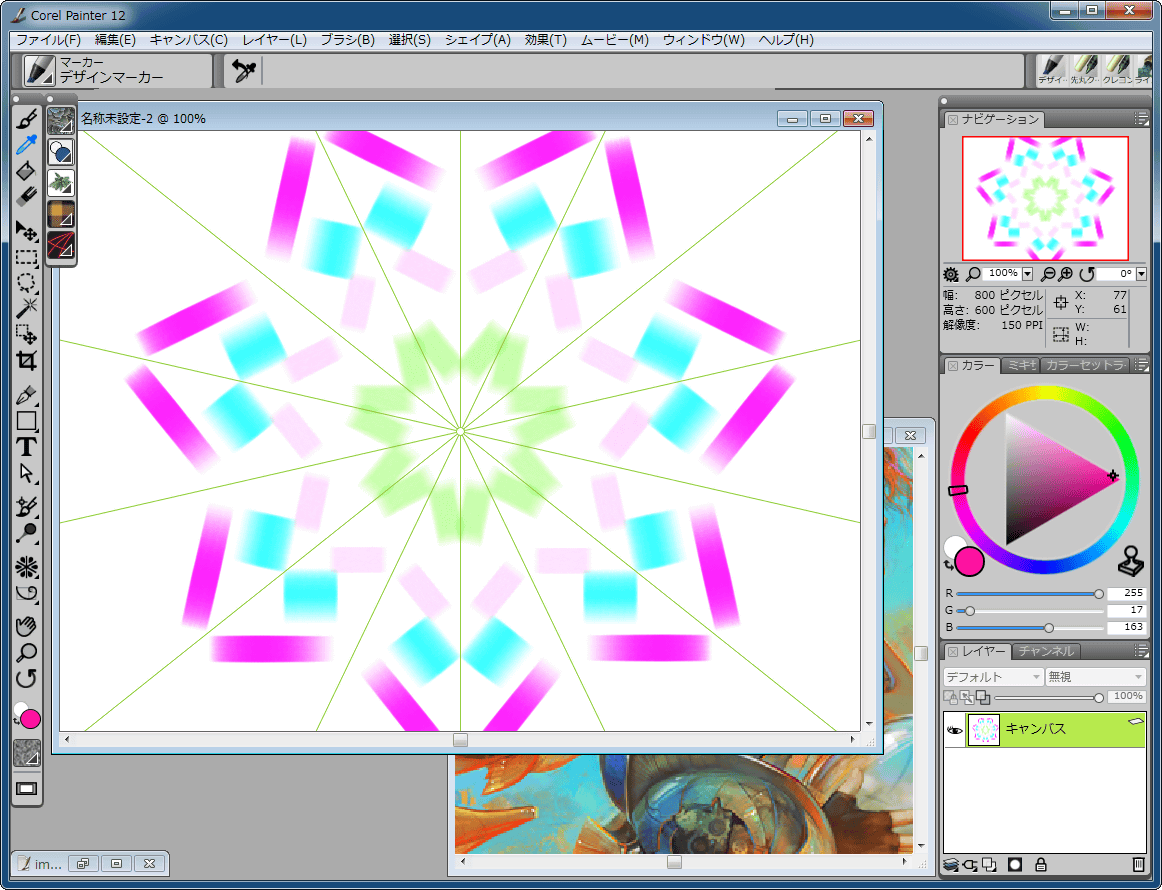
Task: Select the Selection Adjuster tool
Action: coord(26,334)
